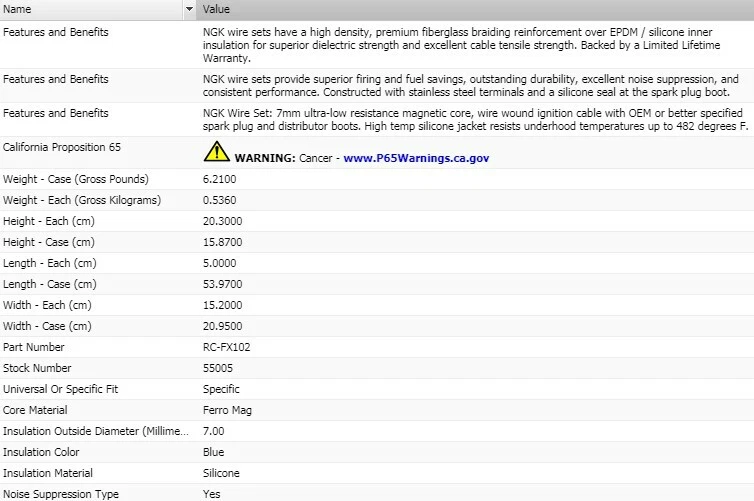This screenshot has width=754, height=501.
Task: Select the 7mm ultra-low resistance description text
Action: tap(475, 120)
